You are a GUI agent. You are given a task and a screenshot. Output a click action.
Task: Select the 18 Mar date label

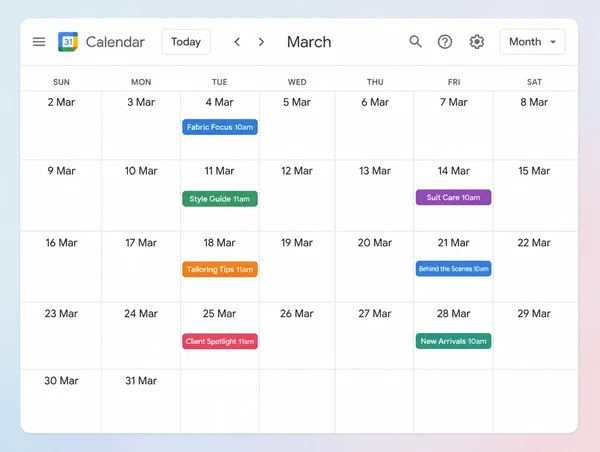click(x=219, y=243)
